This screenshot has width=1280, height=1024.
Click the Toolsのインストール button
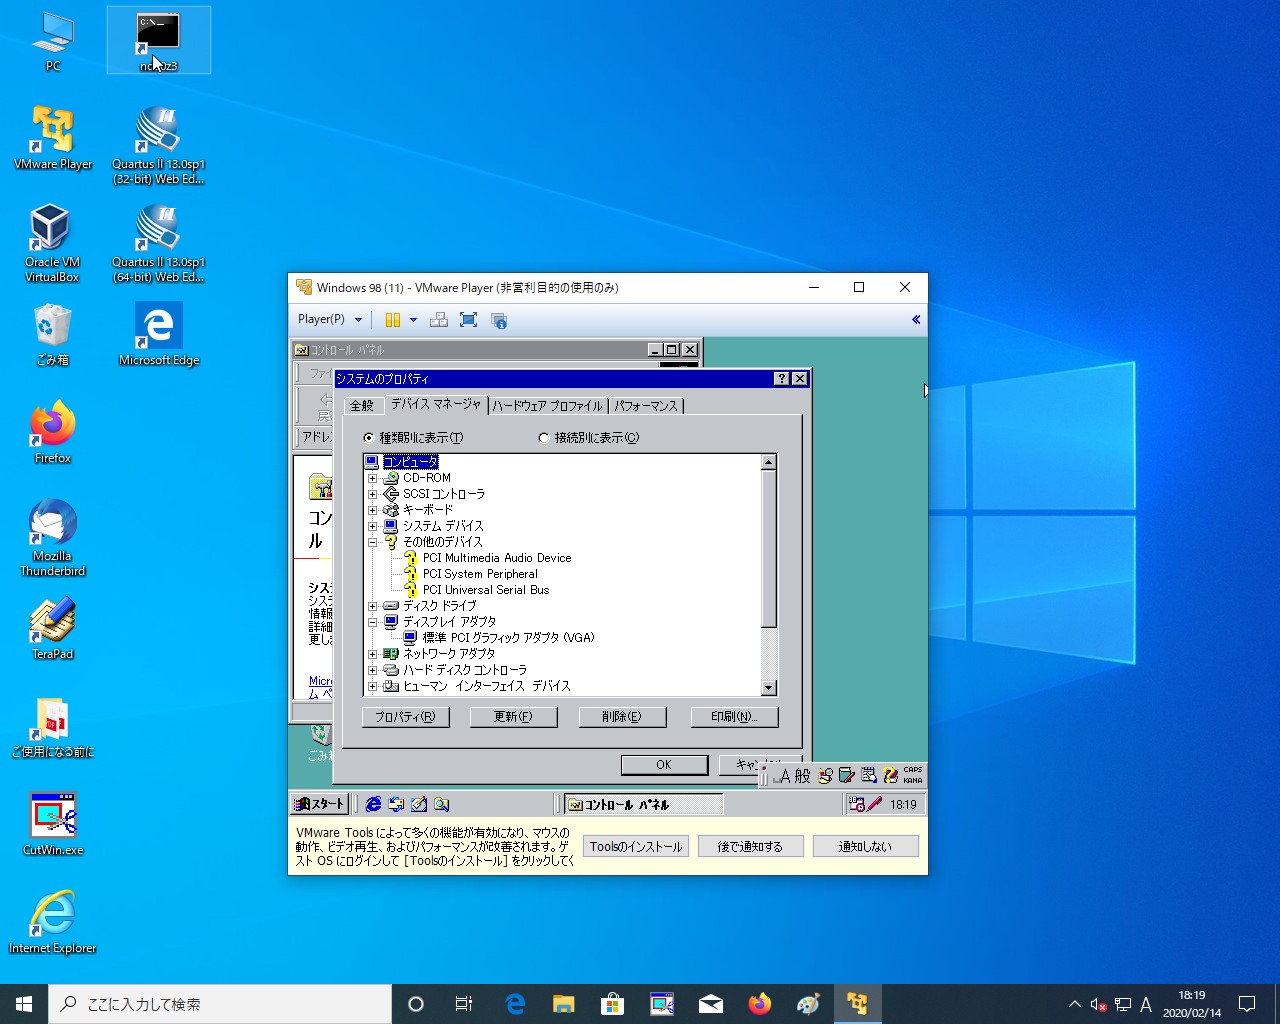coord(636,847)
